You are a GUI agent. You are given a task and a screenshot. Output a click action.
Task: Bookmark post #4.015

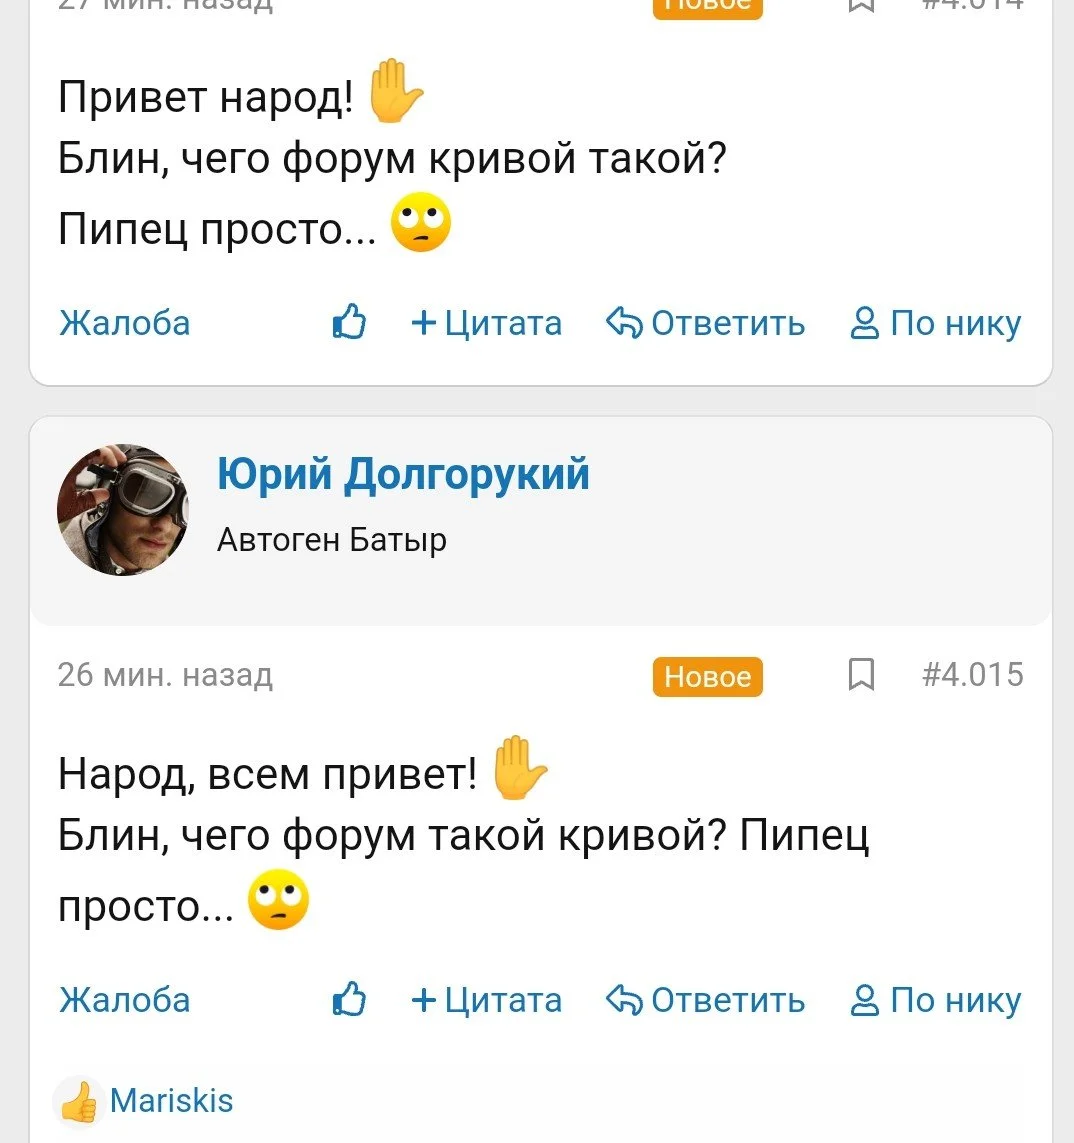pyautogui.click(x=861, y=676)
